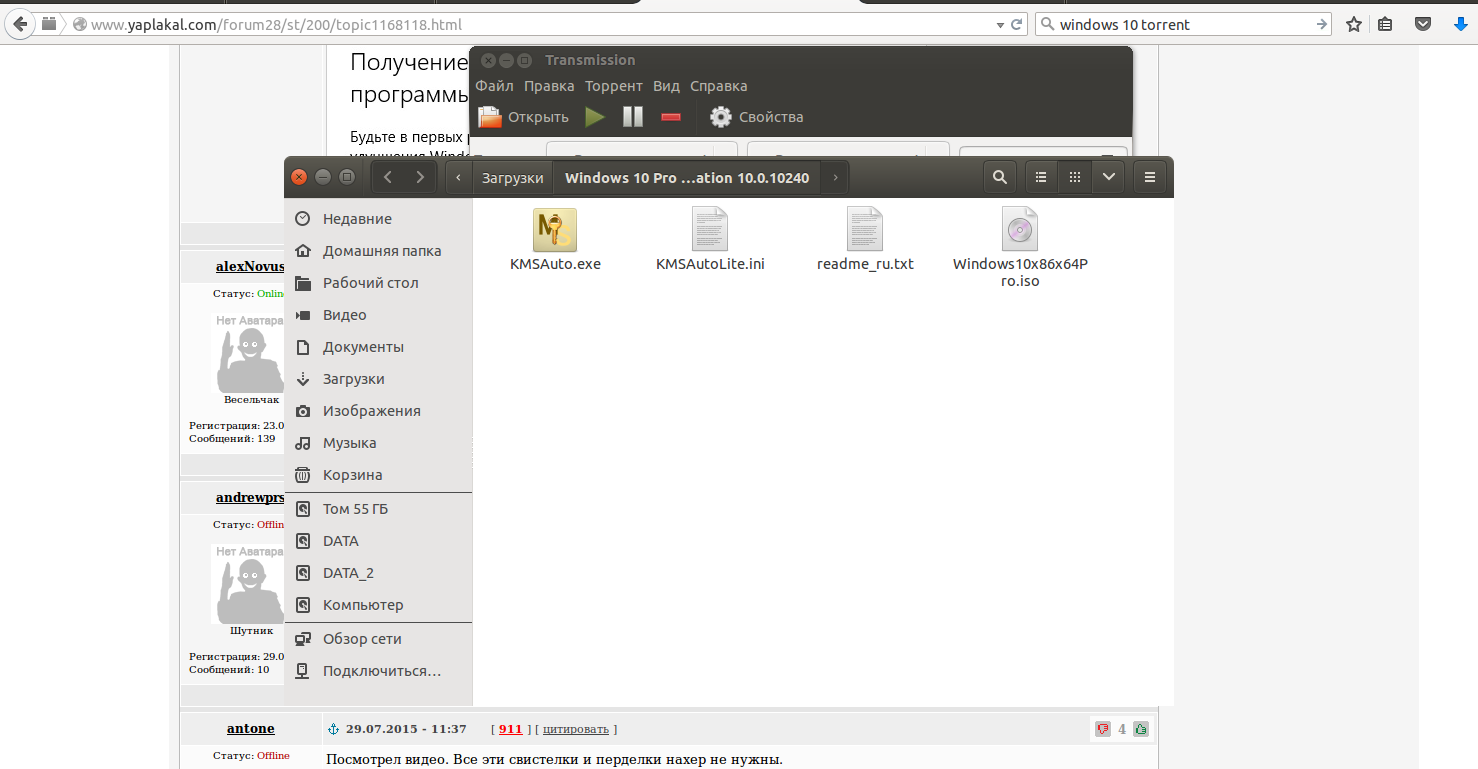This screenshot has width=1478, height=769.
Task: Open Изображения in the sidebar
Action: click(378, 411)
